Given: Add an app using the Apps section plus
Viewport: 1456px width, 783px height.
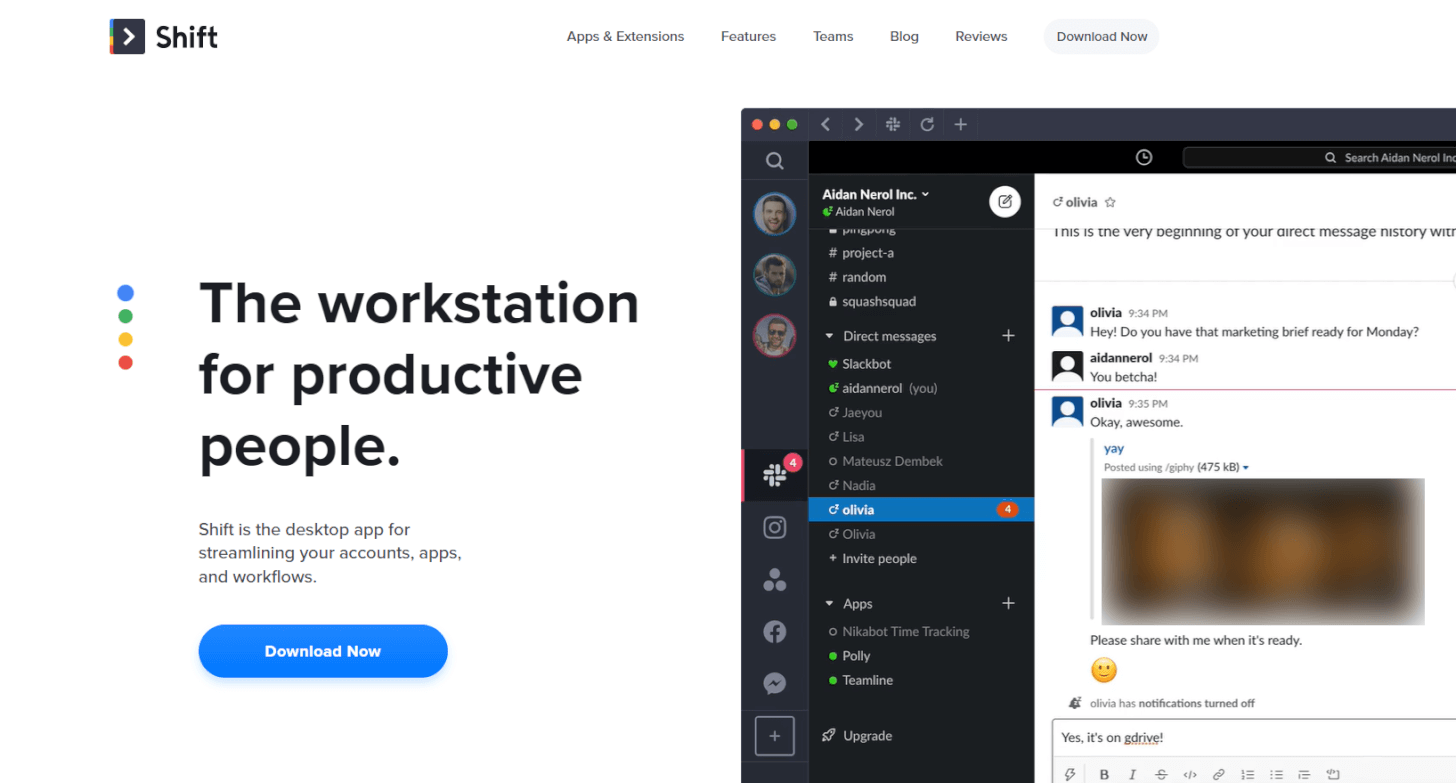Looking at the screenshot, I should (x=1008, y=603).
